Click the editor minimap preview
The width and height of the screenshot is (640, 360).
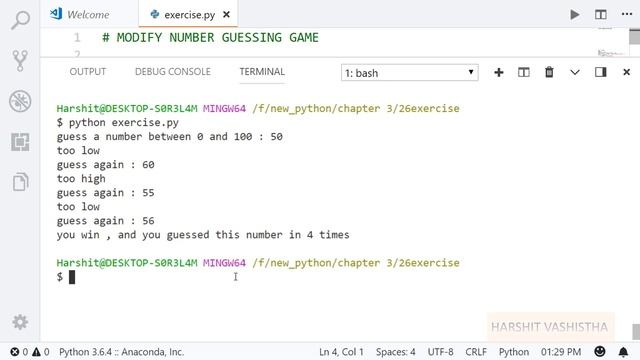coord(611,42)
